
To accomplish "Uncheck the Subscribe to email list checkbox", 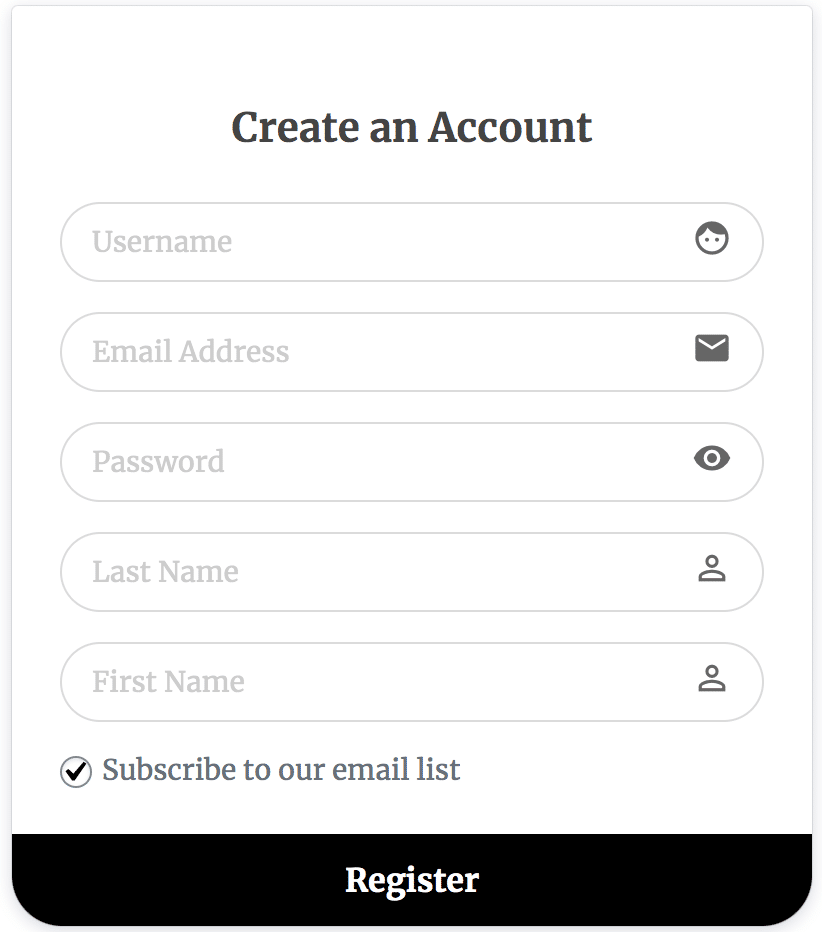I will pyautogui.click(x=76, y=772).
